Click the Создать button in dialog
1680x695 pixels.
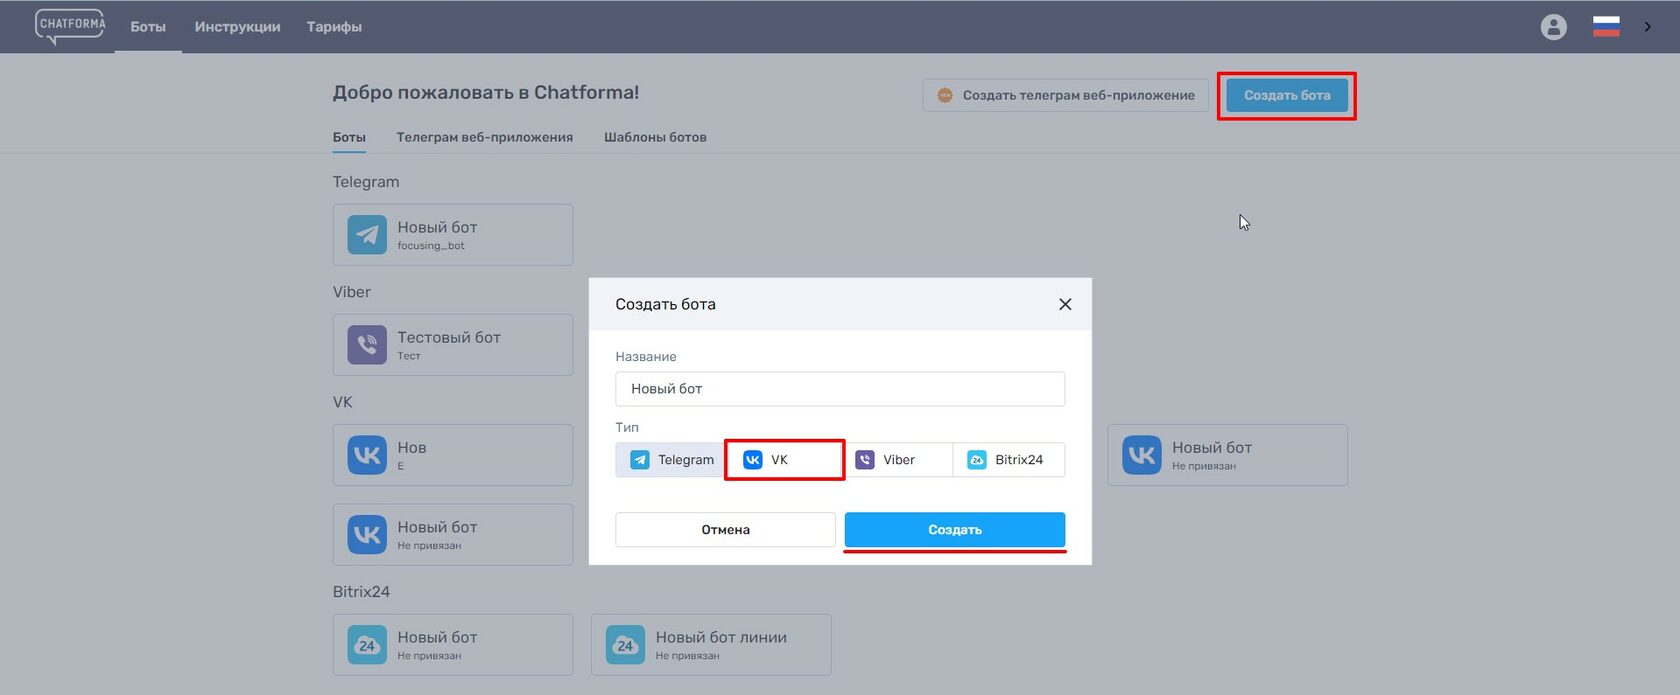(955, 530)
